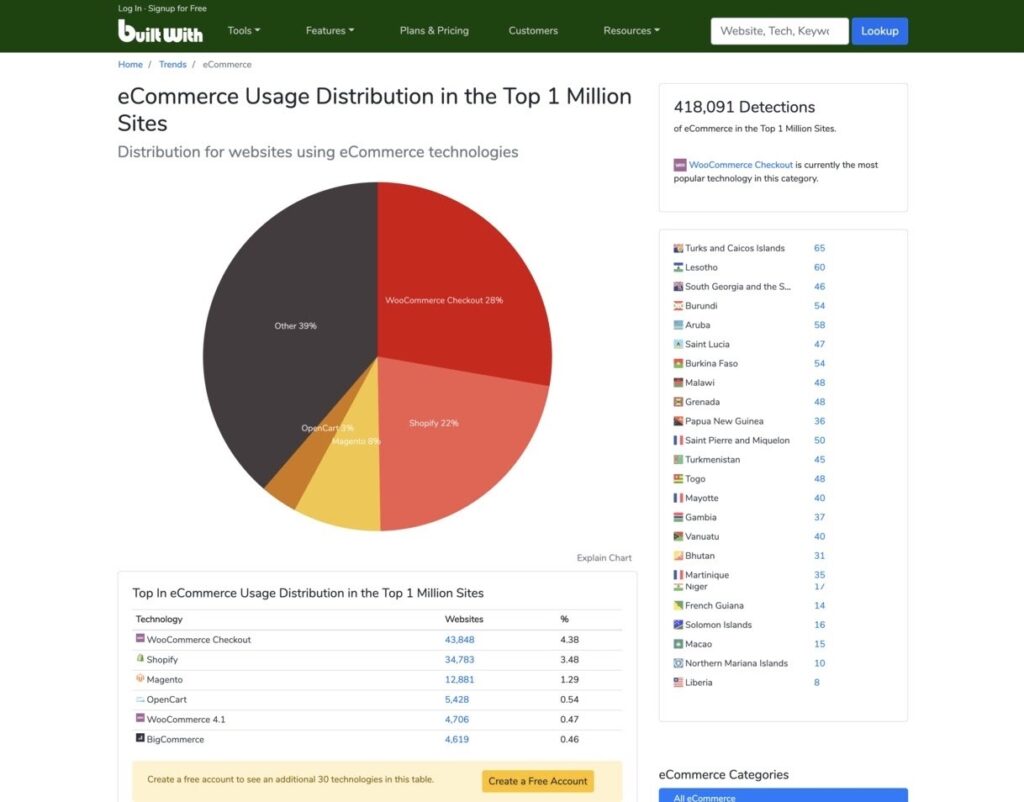The image size is (1024, 802).
Task: Expand the Features dropdown menu
Action: (330, 31)
